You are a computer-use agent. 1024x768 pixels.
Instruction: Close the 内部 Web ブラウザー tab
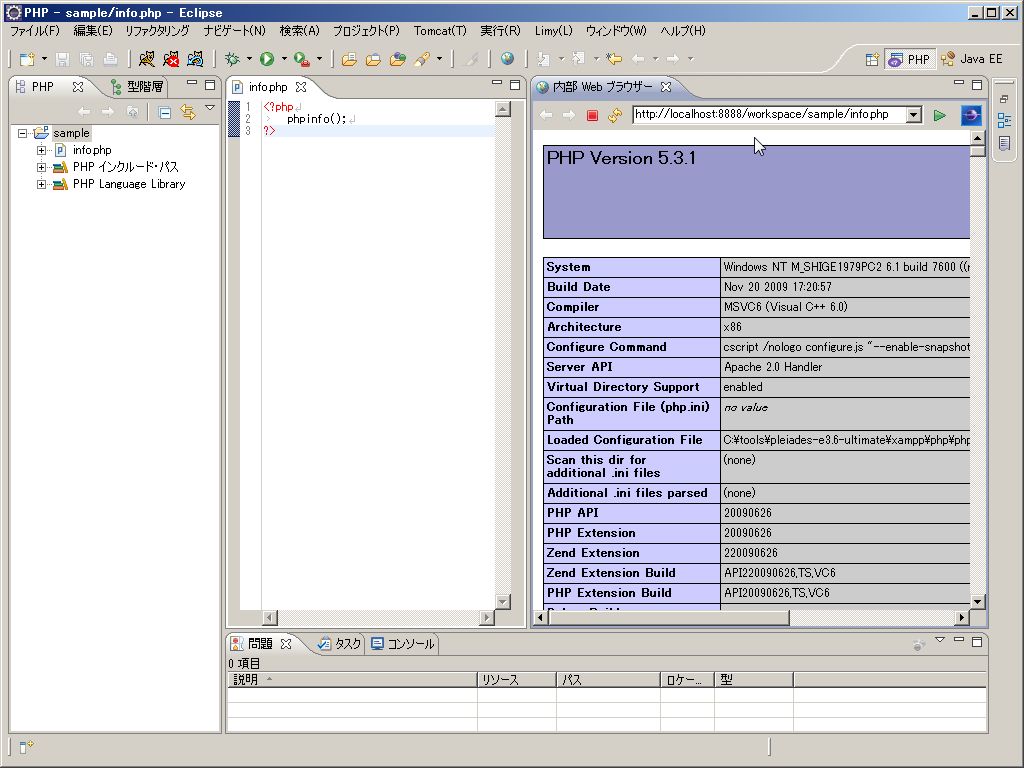click(666, 87)
